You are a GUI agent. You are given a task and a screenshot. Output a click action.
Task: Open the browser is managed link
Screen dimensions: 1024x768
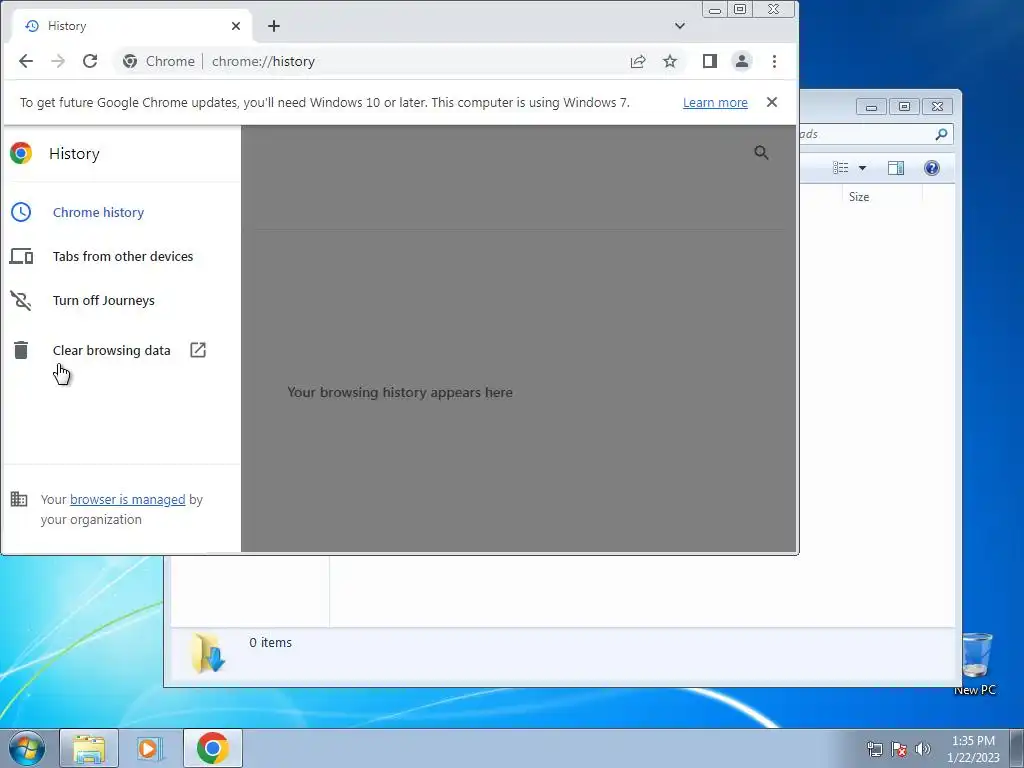tap(127, 500)
